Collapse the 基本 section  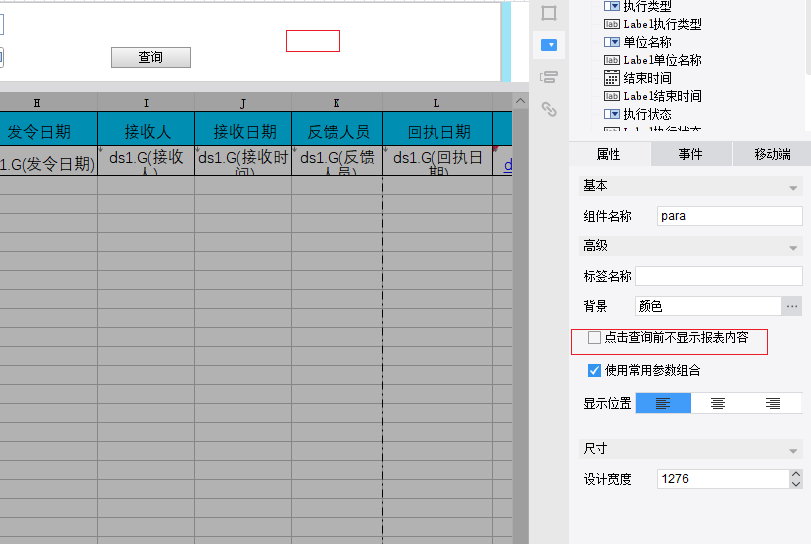(x=793, y=188)
